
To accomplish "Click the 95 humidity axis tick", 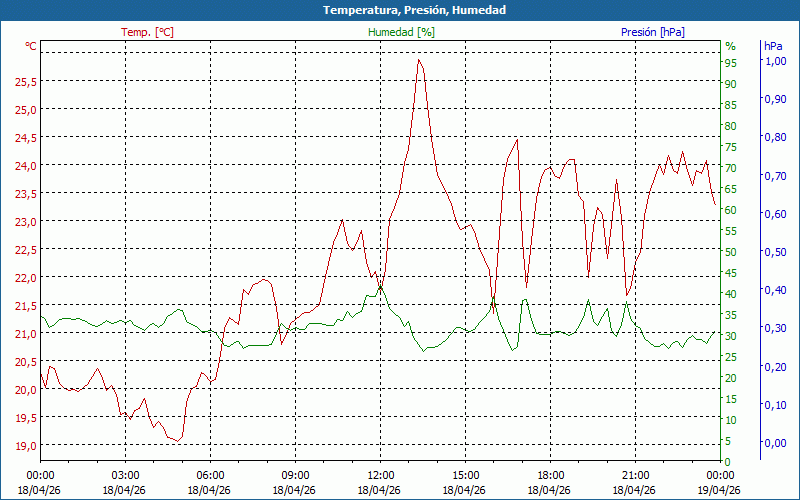I will 731,63.
